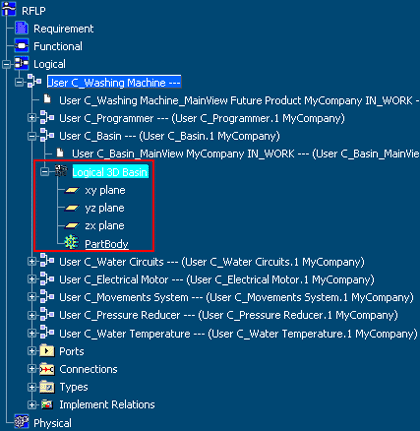This screenshot has height=431, width=420.
Task: Select User C_Electrical Motor item
Action: 217,280
